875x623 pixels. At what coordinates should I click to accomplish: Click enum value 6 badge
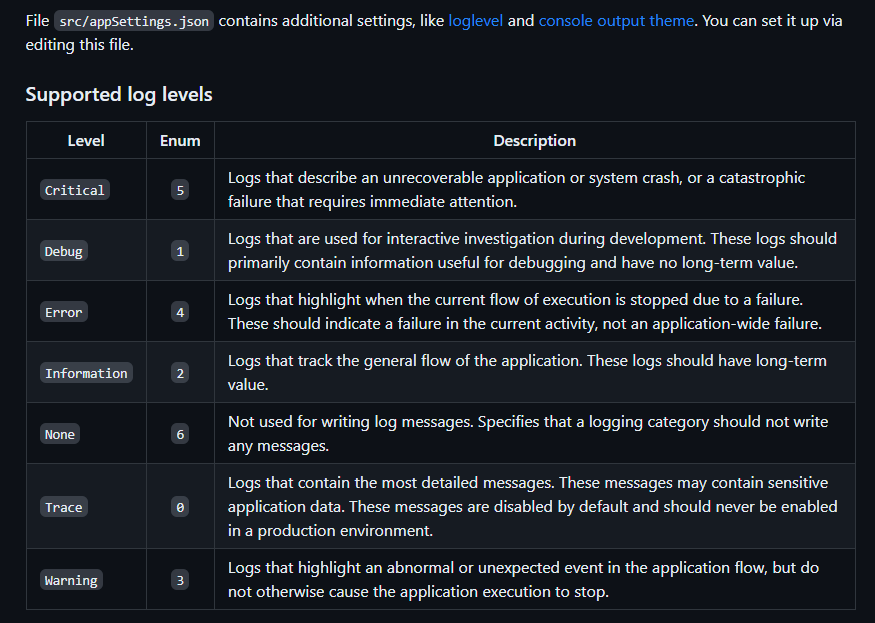tap(180, 434)
